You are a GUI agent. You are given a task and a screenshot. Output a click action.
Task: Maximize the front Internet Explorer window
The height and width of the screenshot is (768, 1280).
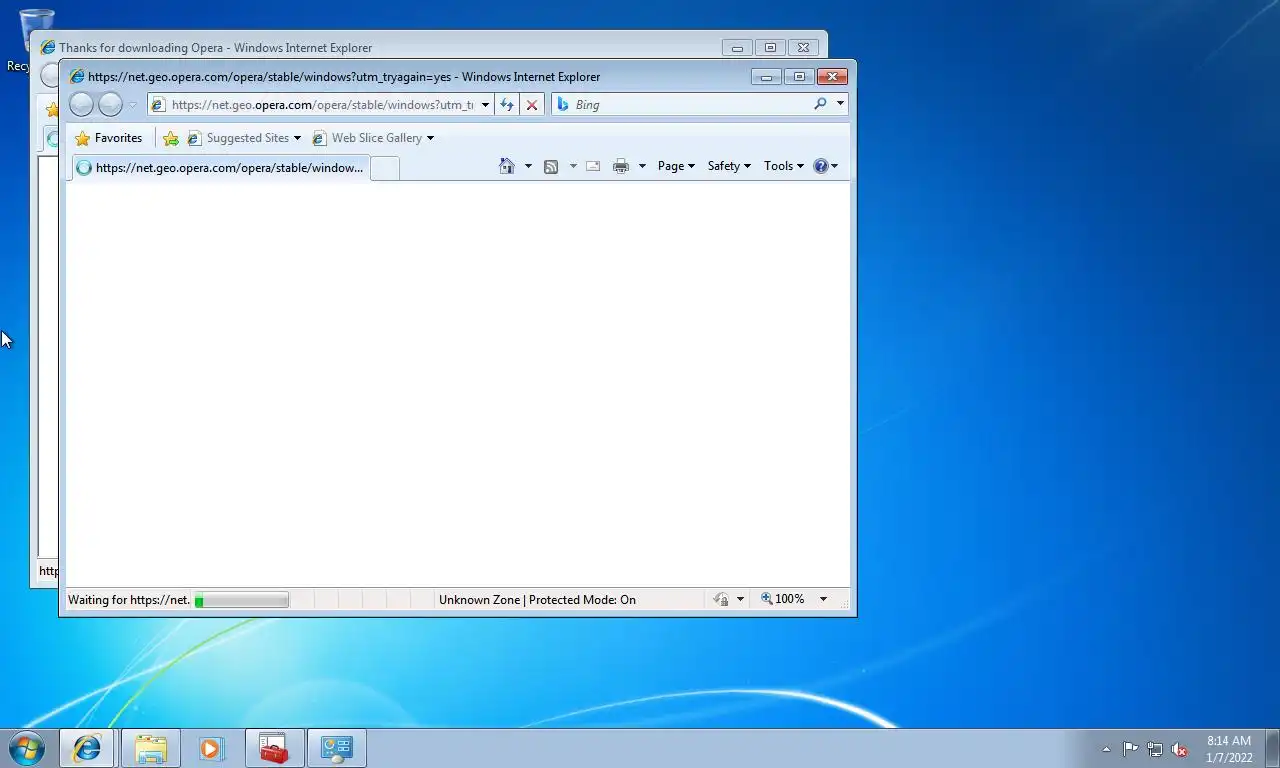point(799,77)
